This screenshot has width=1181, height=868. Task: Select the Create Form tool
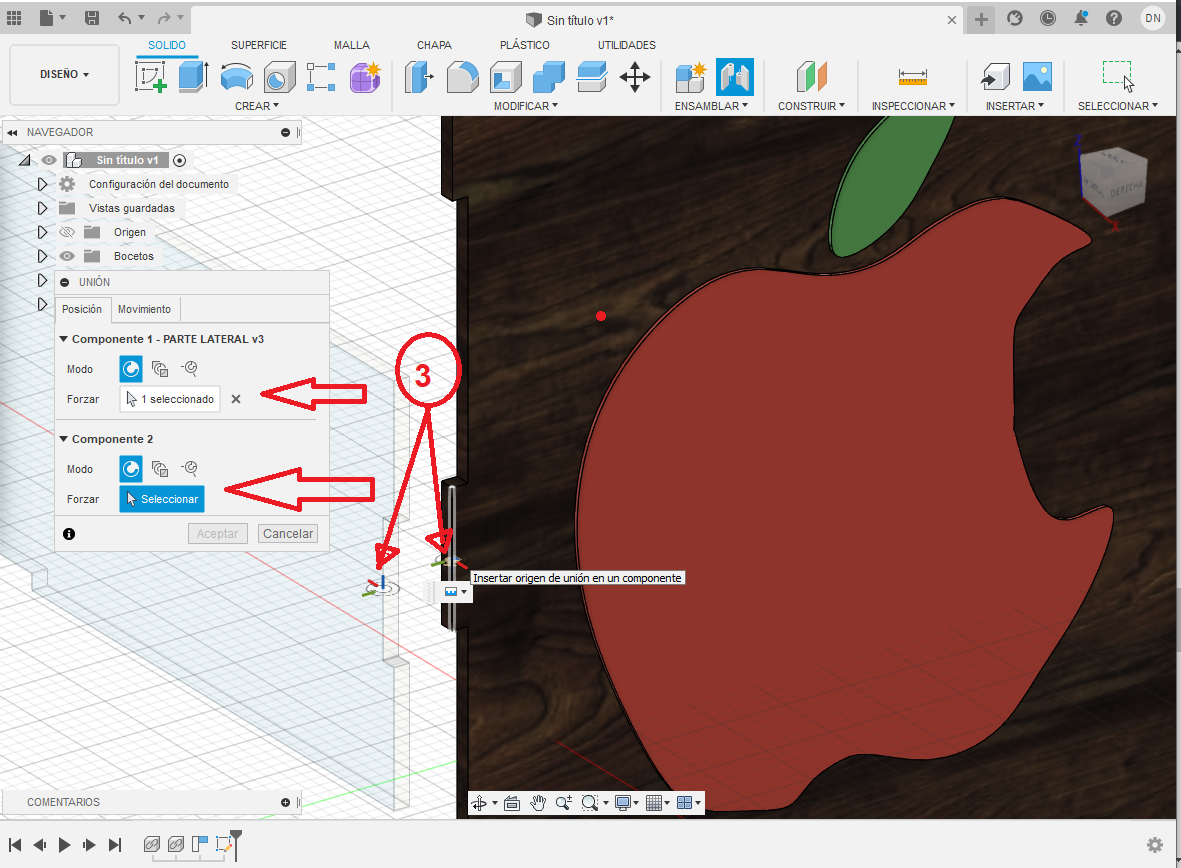pyautogui.click(x=365, y=77)
